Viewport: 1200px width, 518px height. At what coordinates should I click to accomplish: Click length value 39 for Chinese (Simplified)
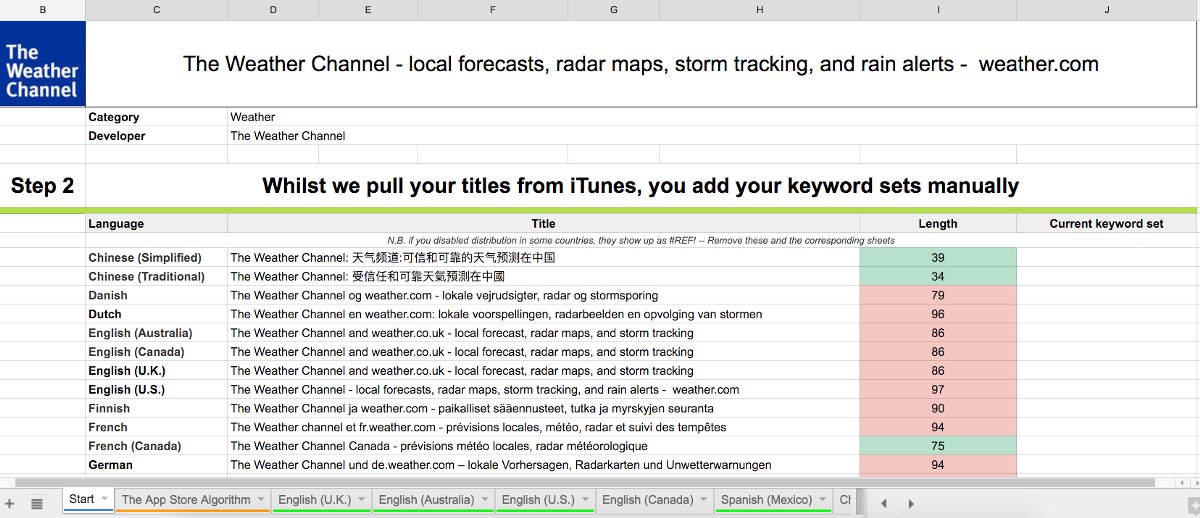pos(938,258)
